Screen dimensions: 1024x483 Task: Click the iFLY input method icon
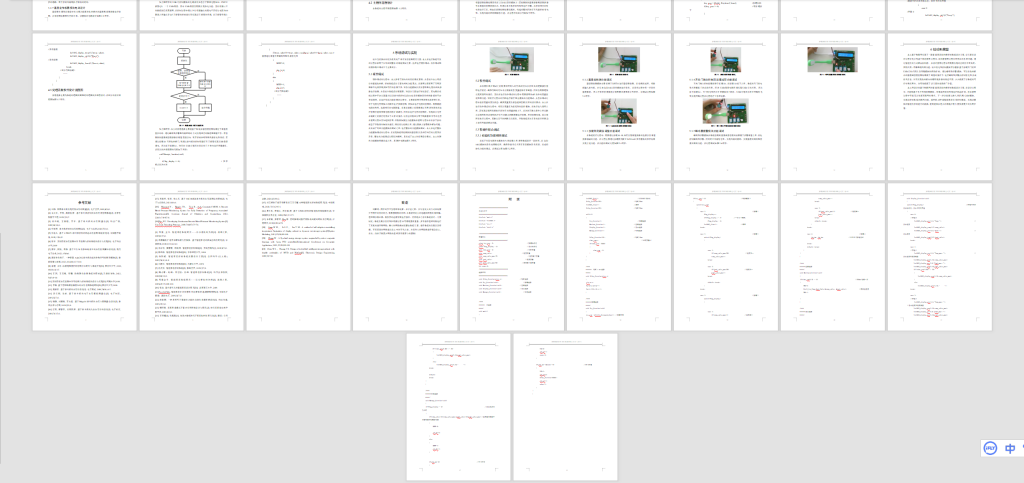coord(988,449)
